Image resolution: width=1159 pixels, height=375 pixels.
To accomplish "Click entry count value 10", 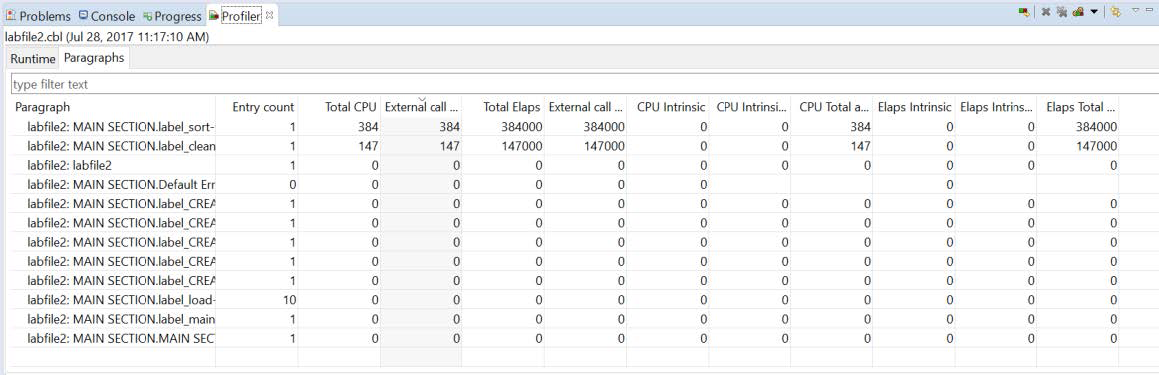I will click(x=289, y=300).
